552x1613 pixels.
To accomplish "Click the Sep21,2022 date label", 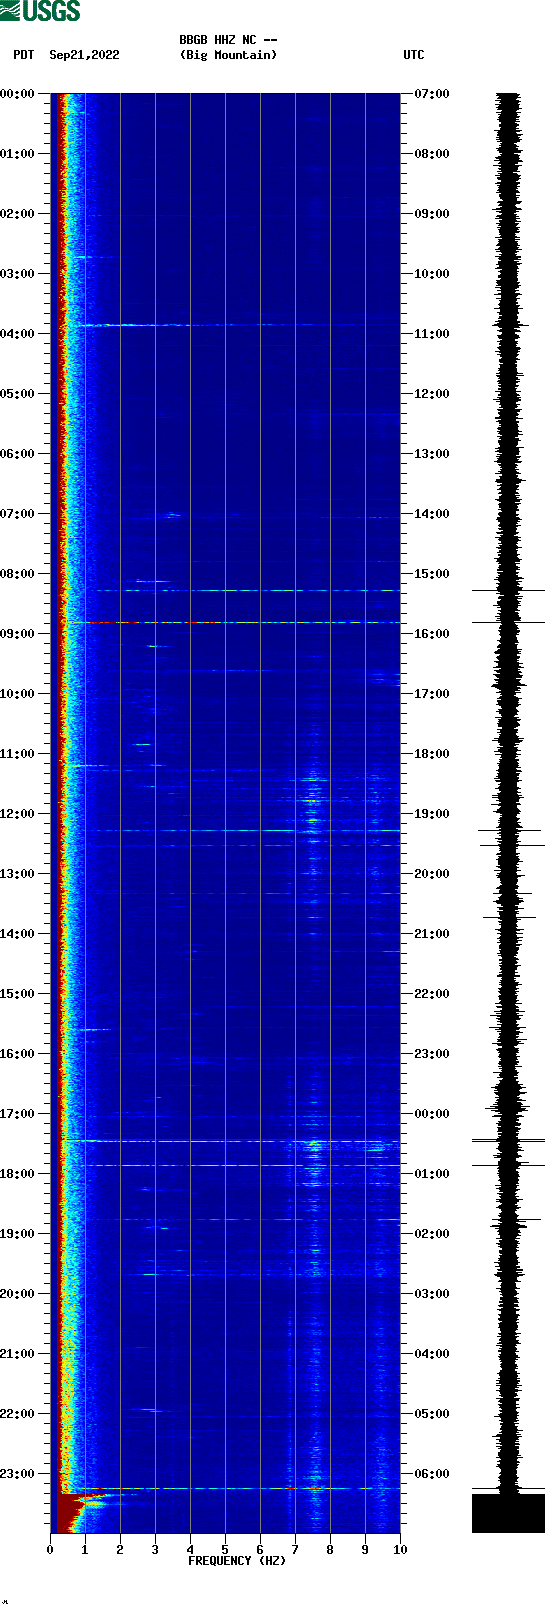I will 84,55.
